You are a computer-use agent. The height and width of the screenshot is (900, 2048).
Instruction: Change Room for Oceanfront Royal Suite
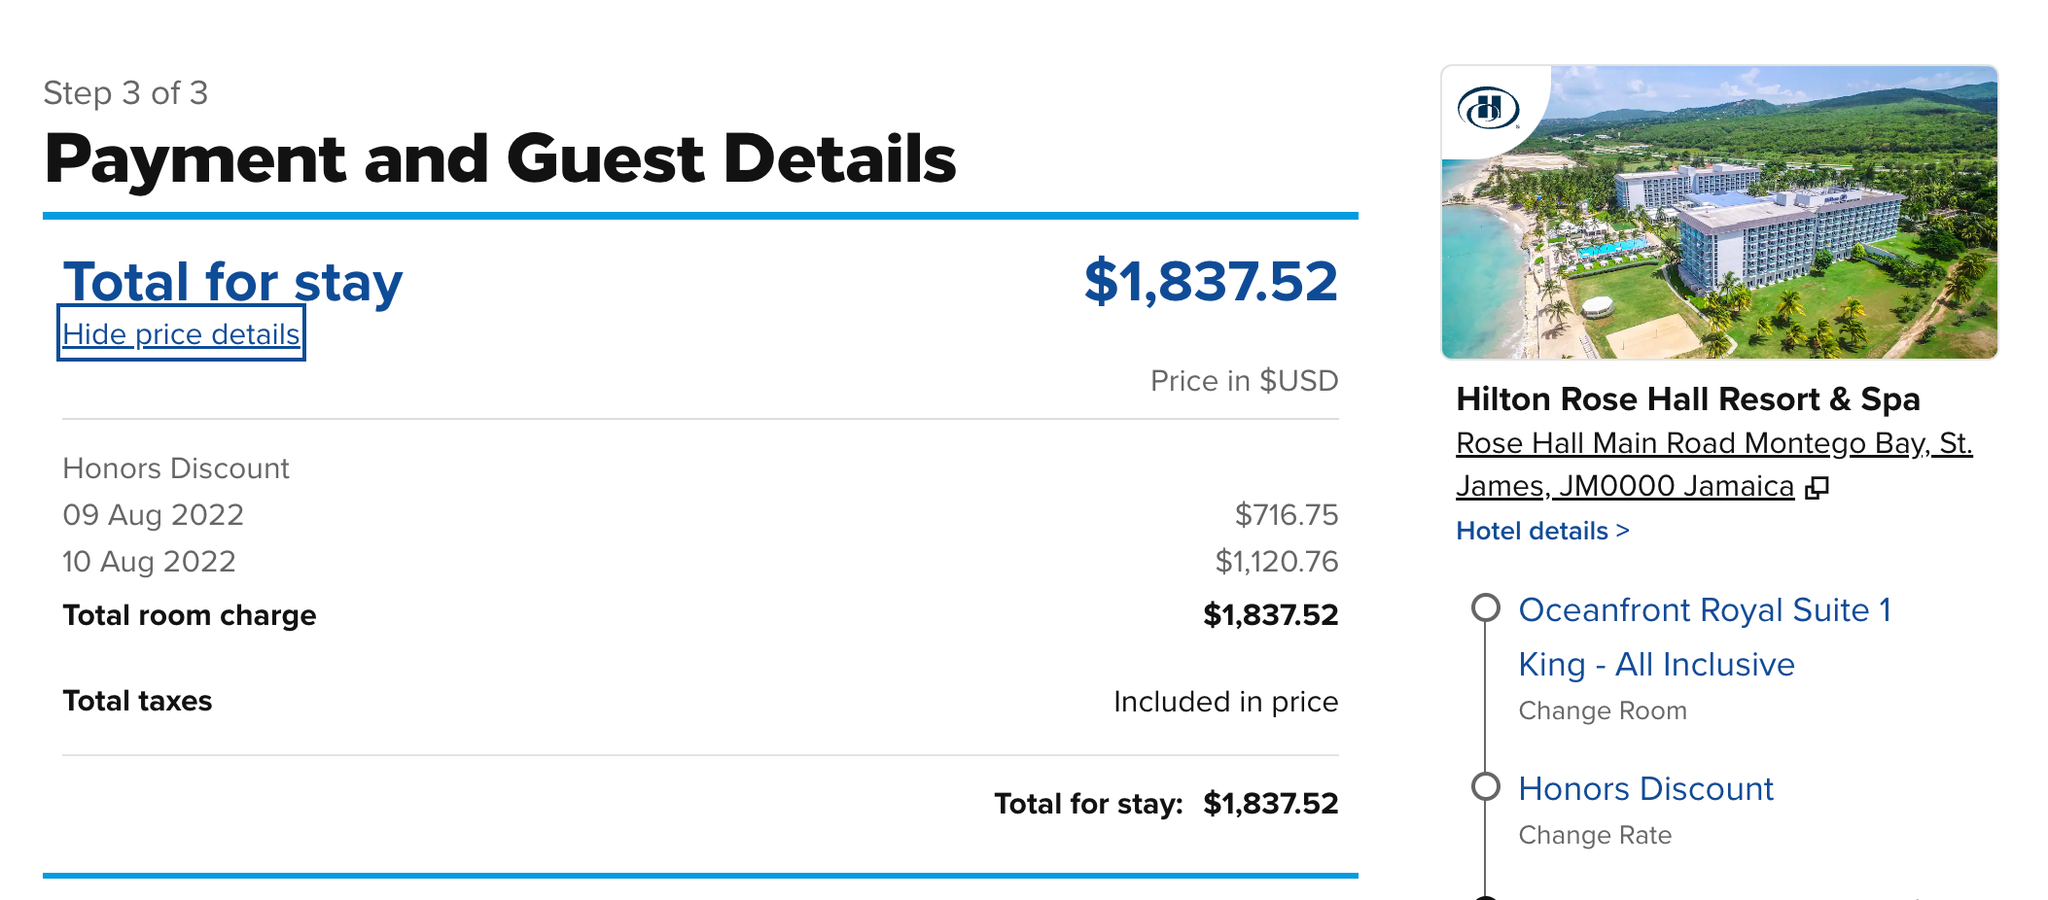pos(1602,711)
